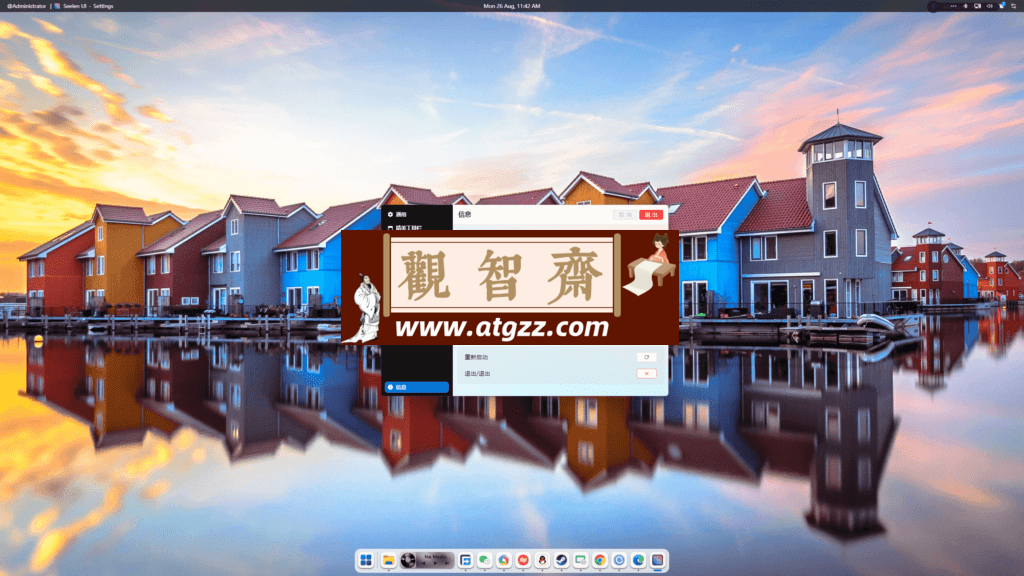Image resolution: width=1024 pixels, height=576 pixels.
Task: Open the Windows start menu in dock
Action: [x=366, y=560]
